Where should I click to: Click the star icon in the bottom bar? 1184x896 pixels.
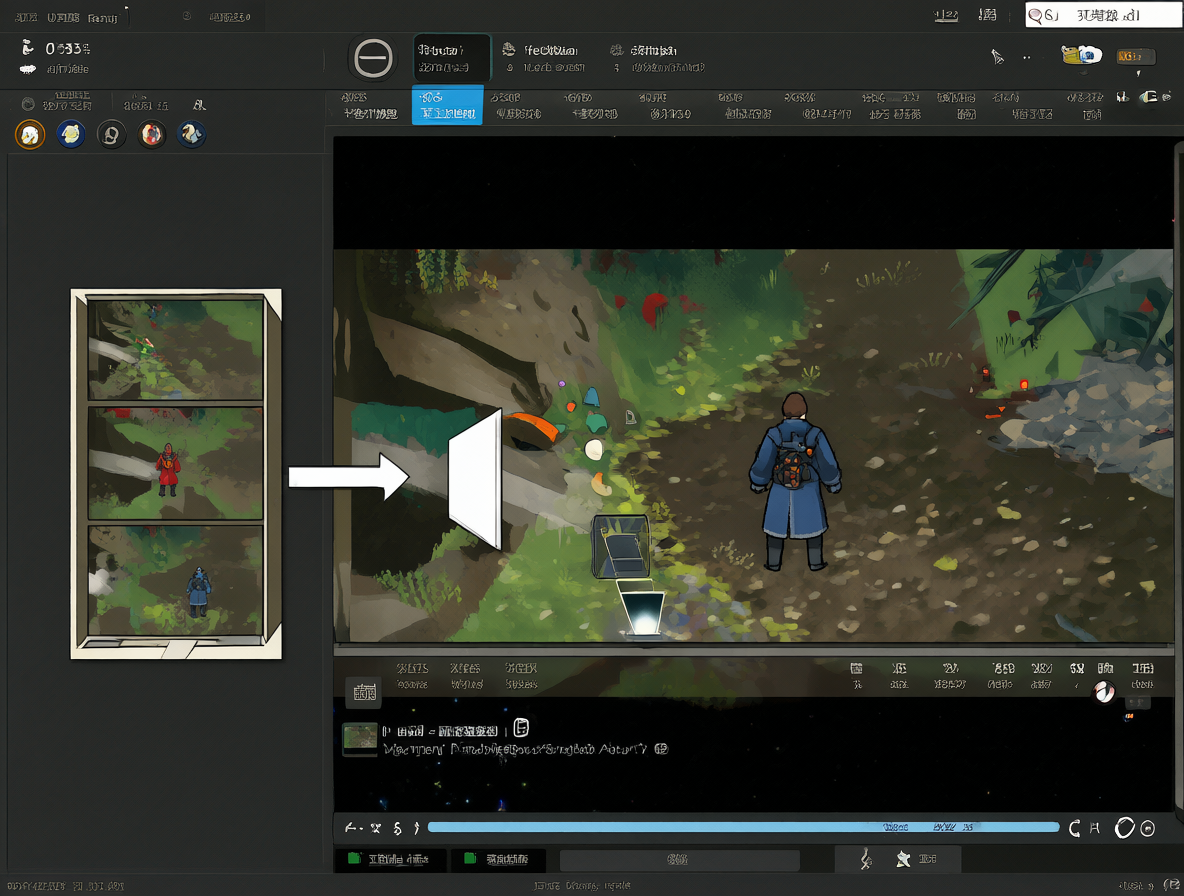pos(903,859)
